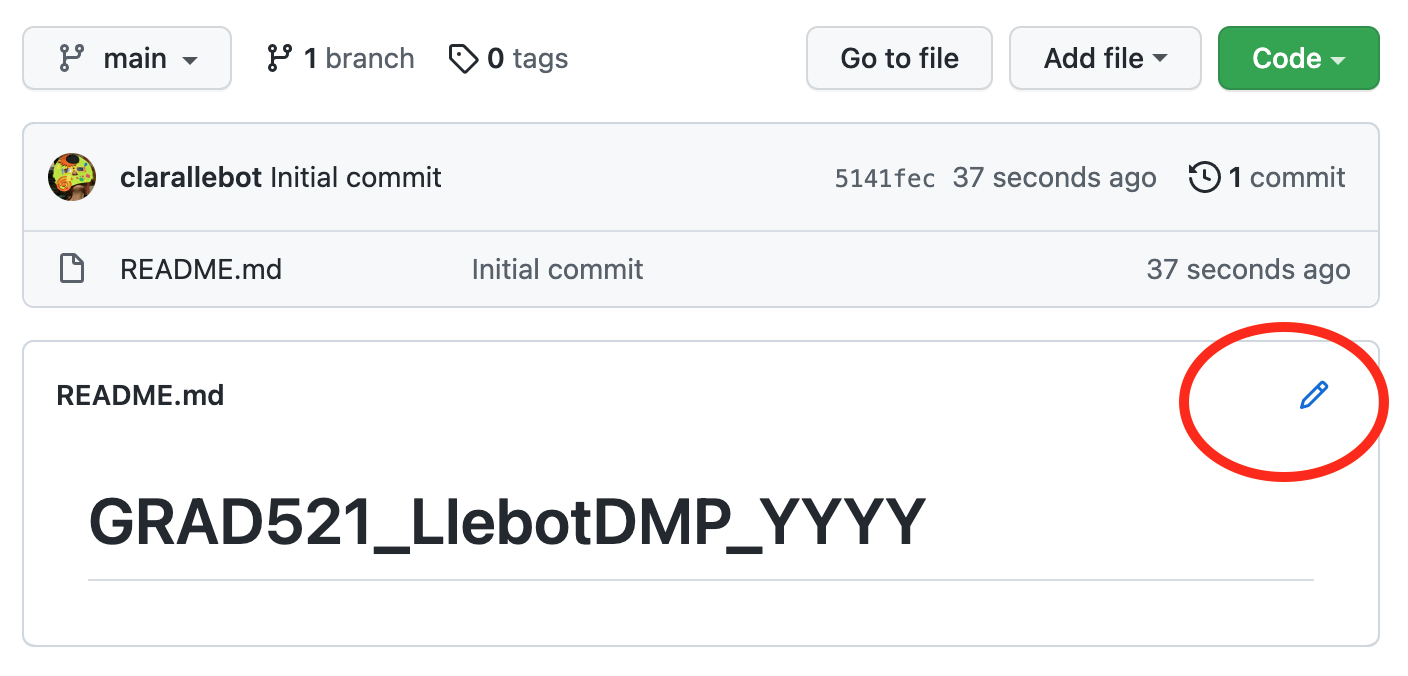Click the GRAD521_LlebotDMP_YYYY heading
Image resolution: width=1408 pixels, height=676 pixels.
coord(506,517)
